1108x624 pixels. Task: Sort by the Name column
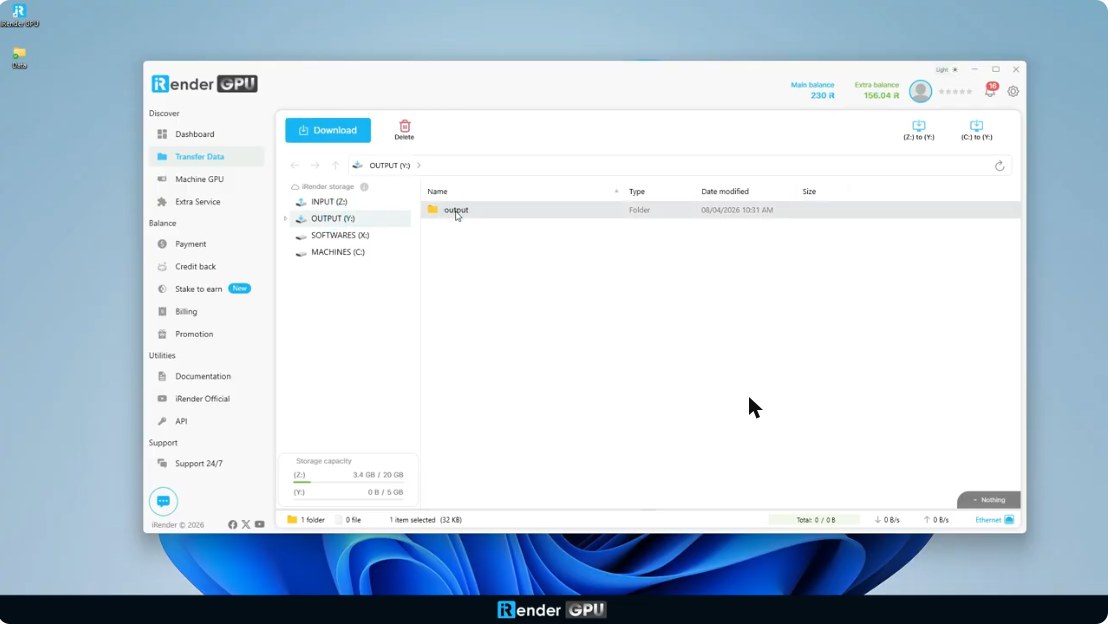tap(437, 192)
